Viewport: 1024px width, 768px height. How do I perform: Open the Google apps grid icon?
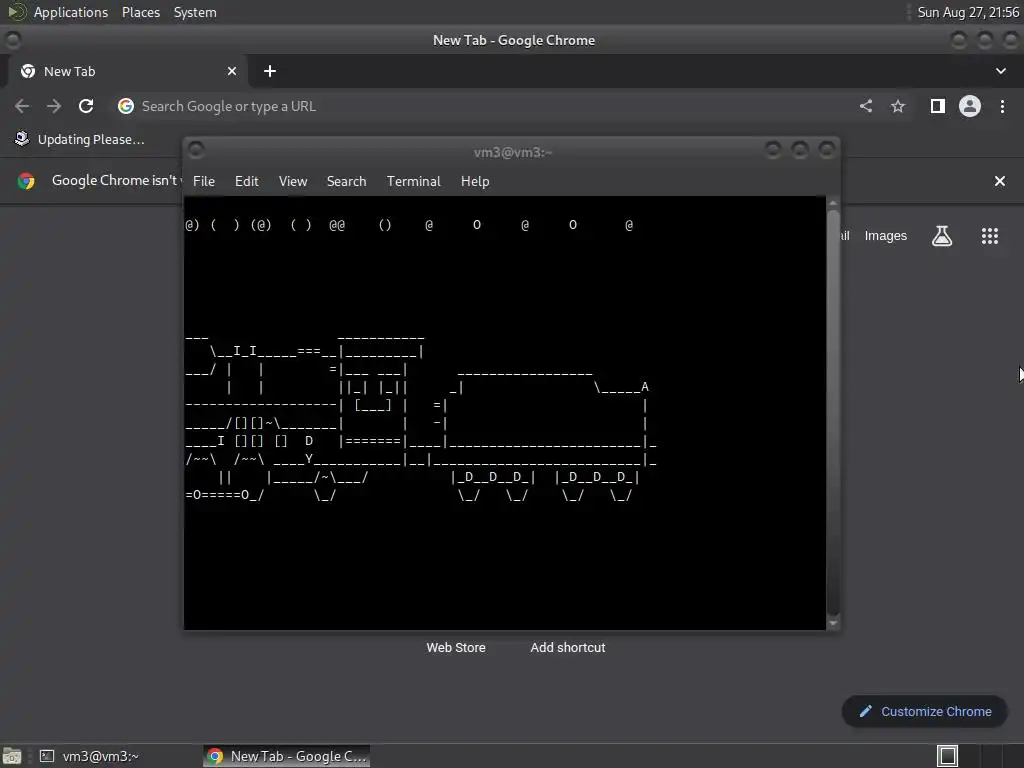[x=990, y=236]
